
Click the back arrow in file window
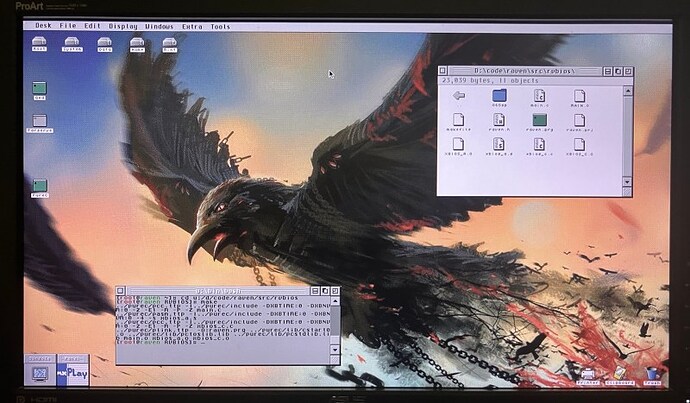click(459, 95)
